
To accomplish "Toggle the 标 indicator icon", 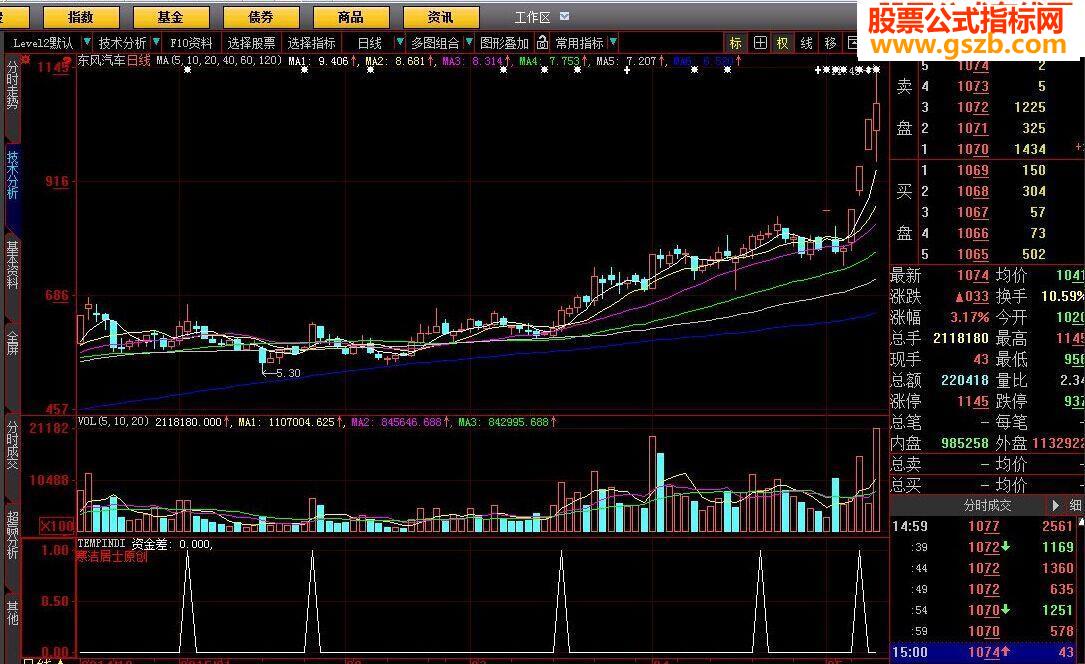I will 736,43.
